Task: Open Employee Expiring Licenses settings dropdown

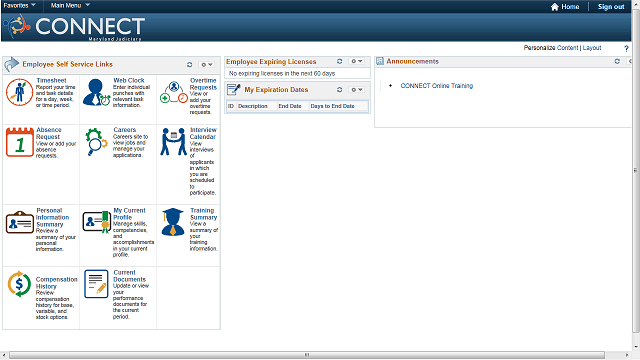Action: click(357, 61)
